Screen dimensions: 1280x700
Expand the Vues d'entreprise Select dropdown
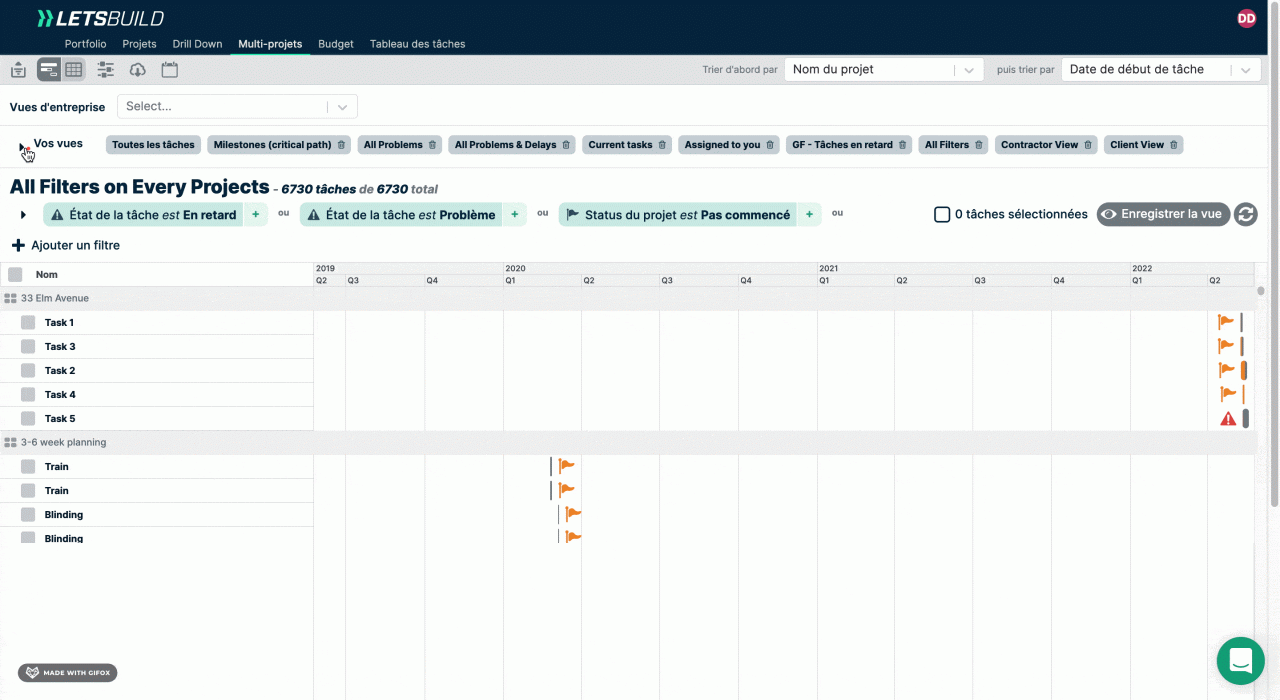tap(237, 106)
